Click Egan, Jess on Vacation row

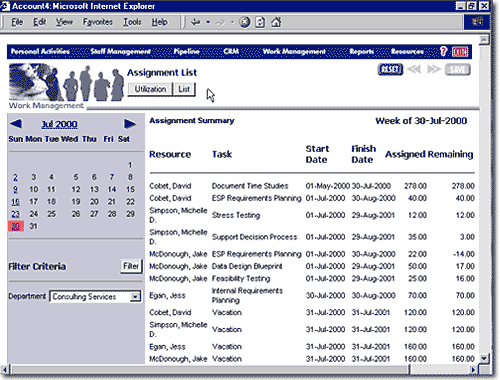[167, 347]
